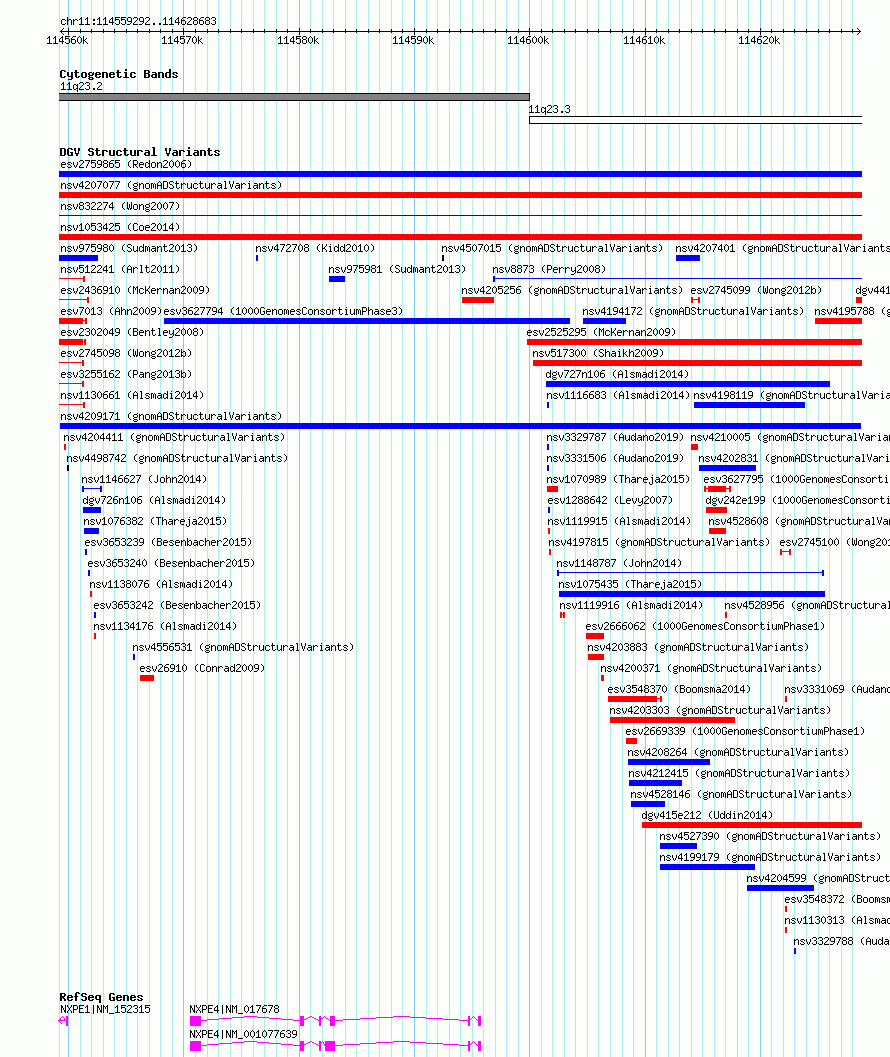
Task: Select esv2436910 (McKernan2009) label
Action: (x=135, y=289)
